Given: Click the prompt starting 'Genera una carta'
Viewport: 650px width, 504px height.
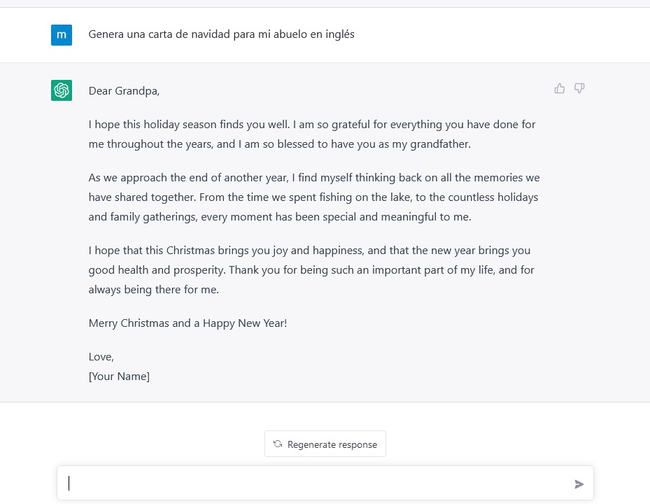Looking at the screenshot, I should point(221,34).
